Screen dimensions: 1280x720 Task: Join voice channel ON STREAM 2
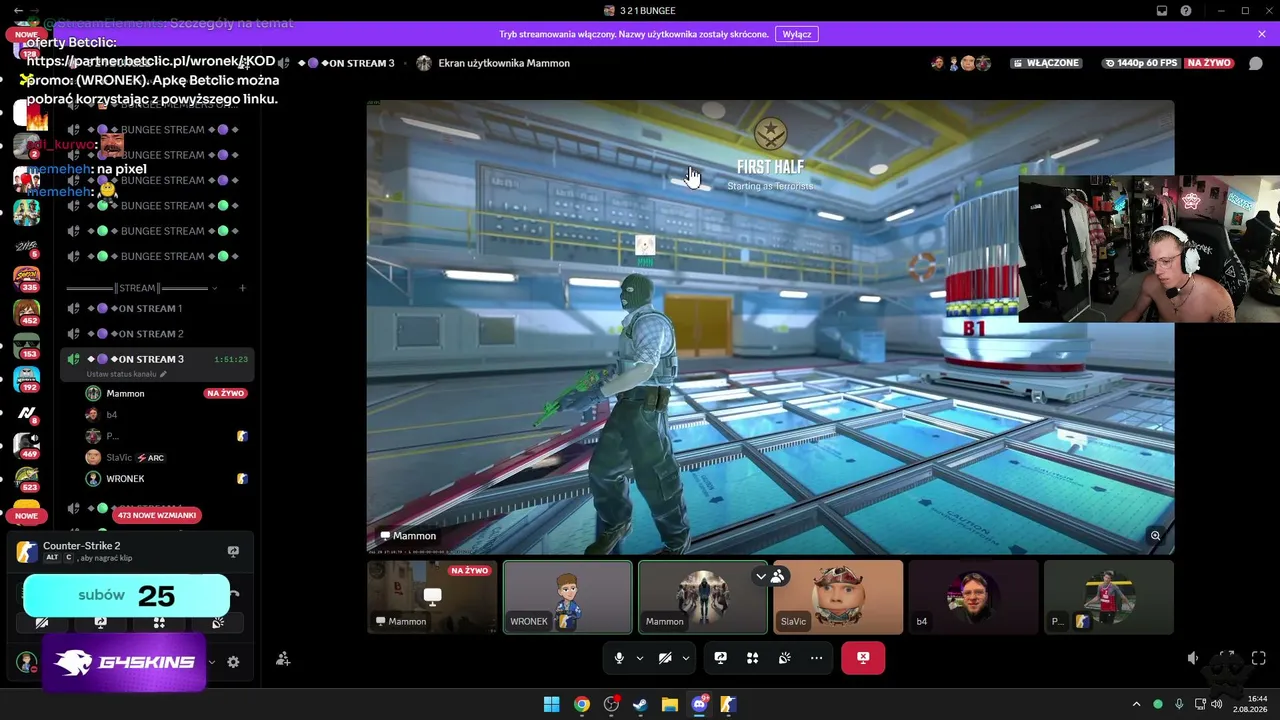click(x=157, y=334)
